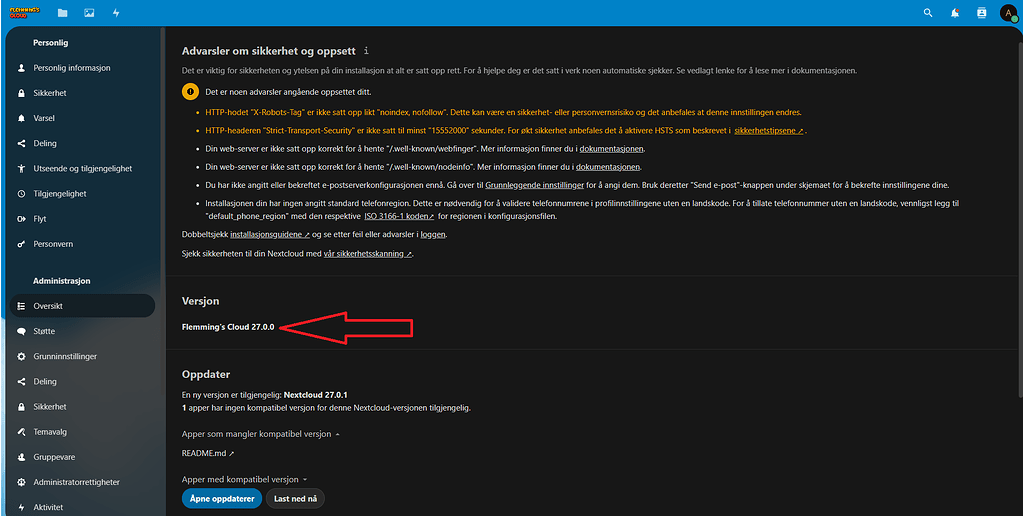Screen dimensions: 1023x516
Task: Click the person icon for Personlig informasjon
Action: click(x=21, y=68)
